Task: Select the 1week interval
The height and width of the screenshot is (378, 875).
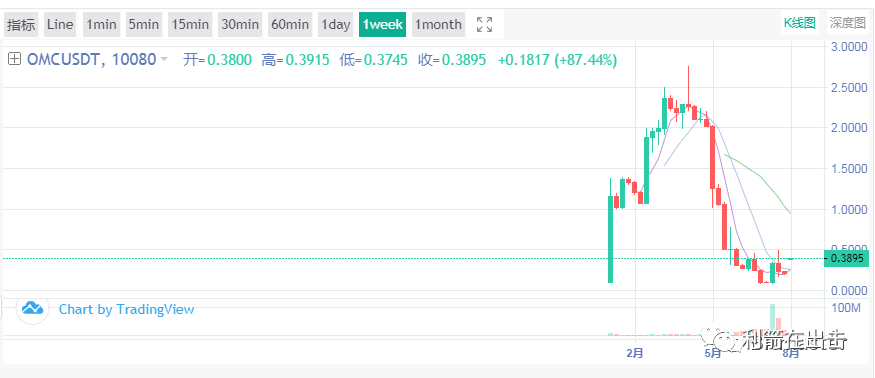Action: pos(382,25)
